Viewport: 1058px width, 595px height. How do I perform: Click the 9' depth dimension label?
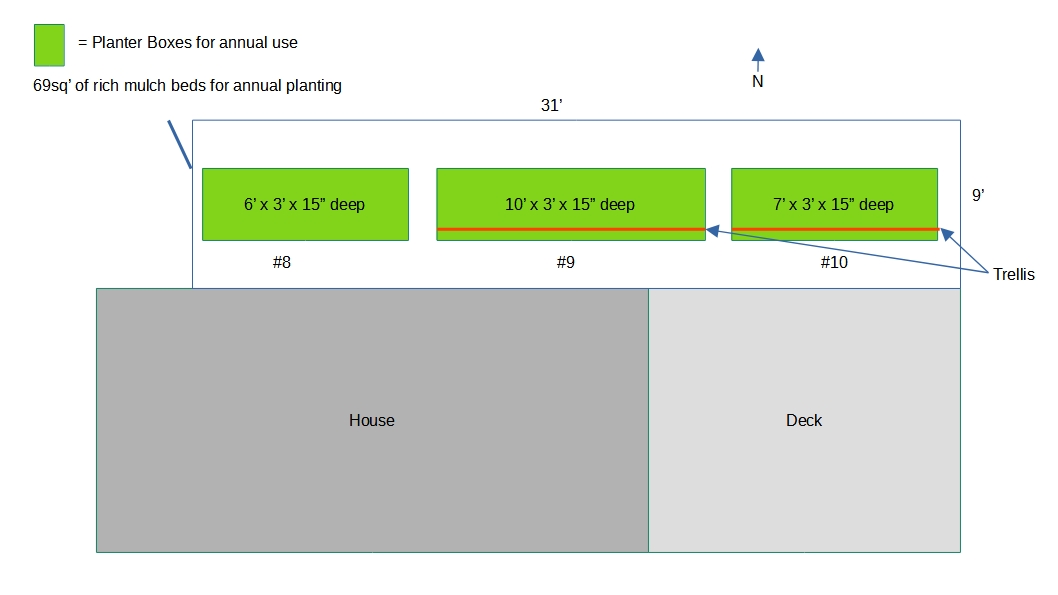pyautogui.click(x=978, y=196)
